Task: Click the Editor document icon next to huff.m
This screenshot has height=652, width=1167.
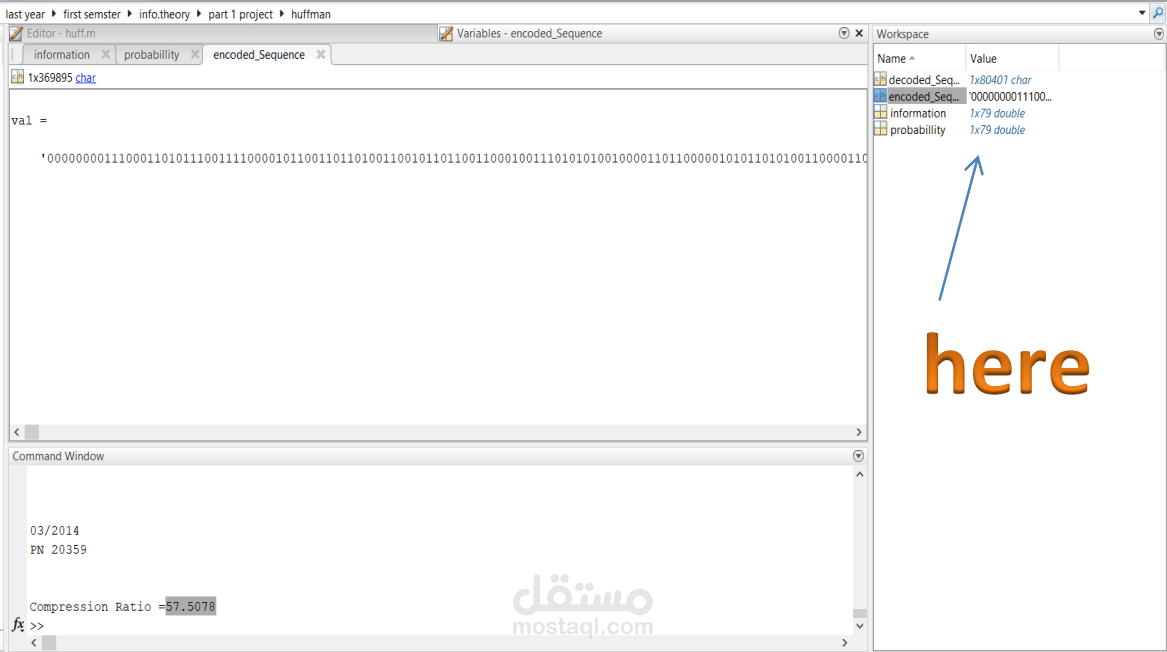Action: tap(14, 33)
